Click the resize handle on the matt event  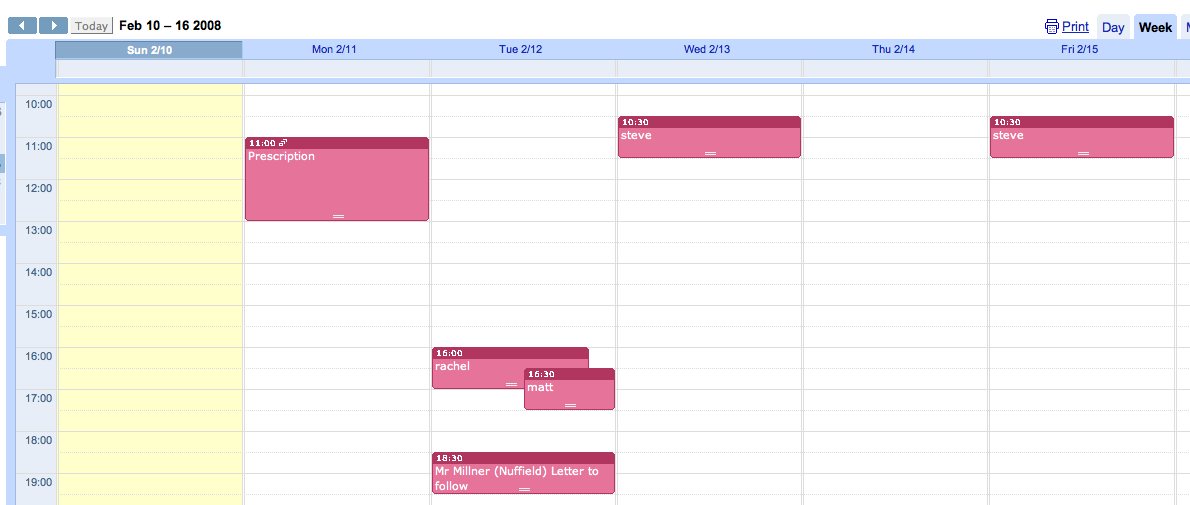pyautogui.click(x=570, y=405)
